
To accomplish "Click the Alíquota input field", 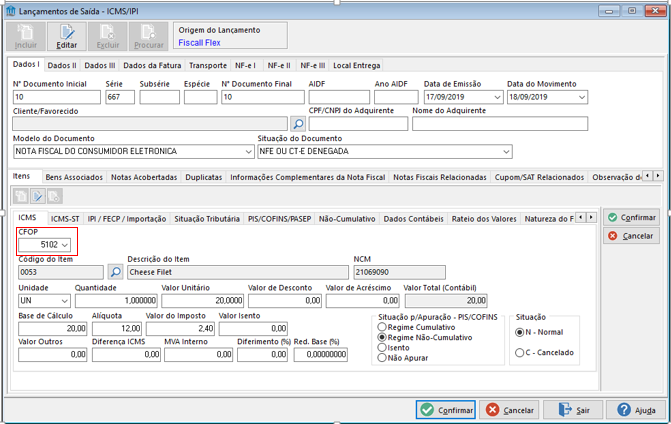I will pos(117,329).
